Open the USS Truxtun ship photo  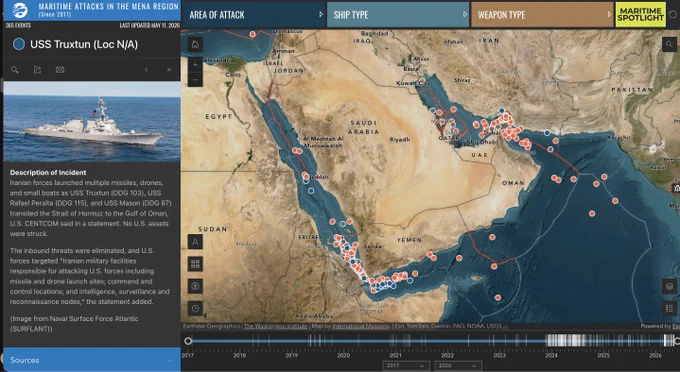point(92,121)
